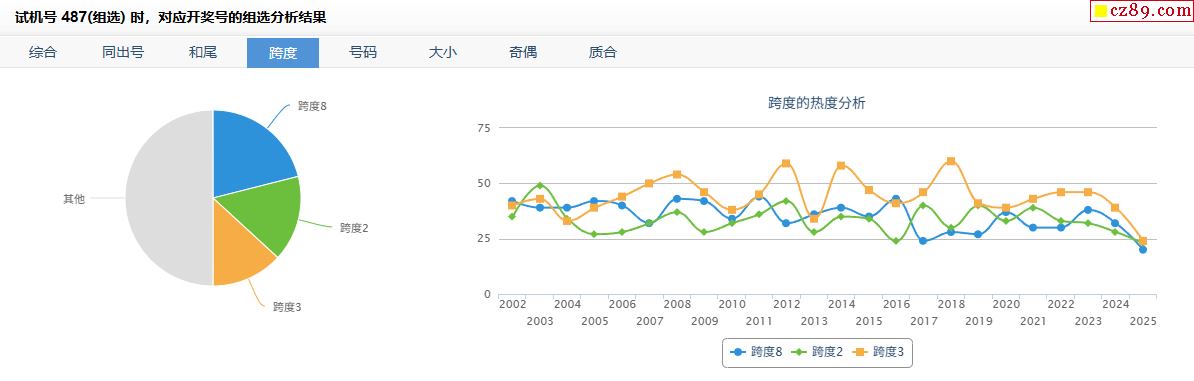1194x381 pixels.
Task: Click the active 跨度 tab
Action: coord(283,53)
